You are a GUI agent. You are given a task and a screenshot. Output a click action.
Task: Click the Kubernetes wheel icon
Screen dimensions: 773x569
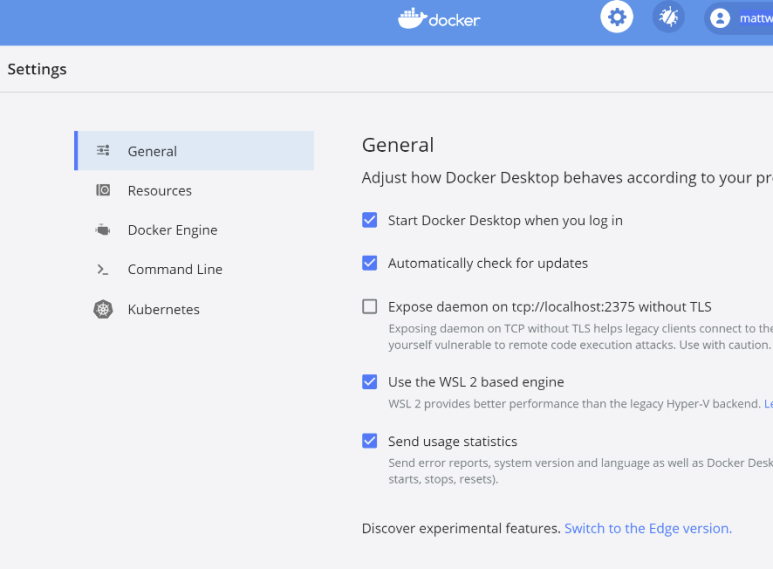tap(103, 309)
